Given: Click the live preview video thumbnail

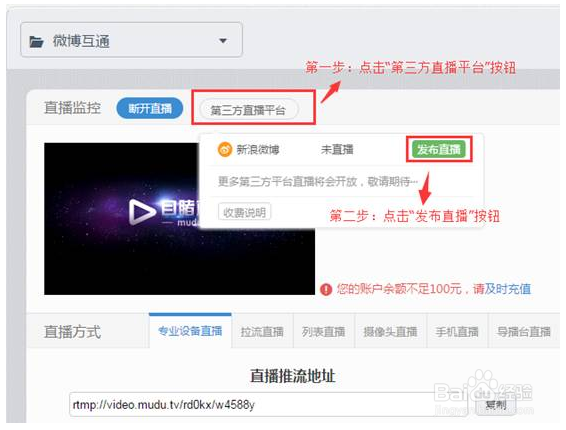Looking at the screenshot, I should click(179, 219).
